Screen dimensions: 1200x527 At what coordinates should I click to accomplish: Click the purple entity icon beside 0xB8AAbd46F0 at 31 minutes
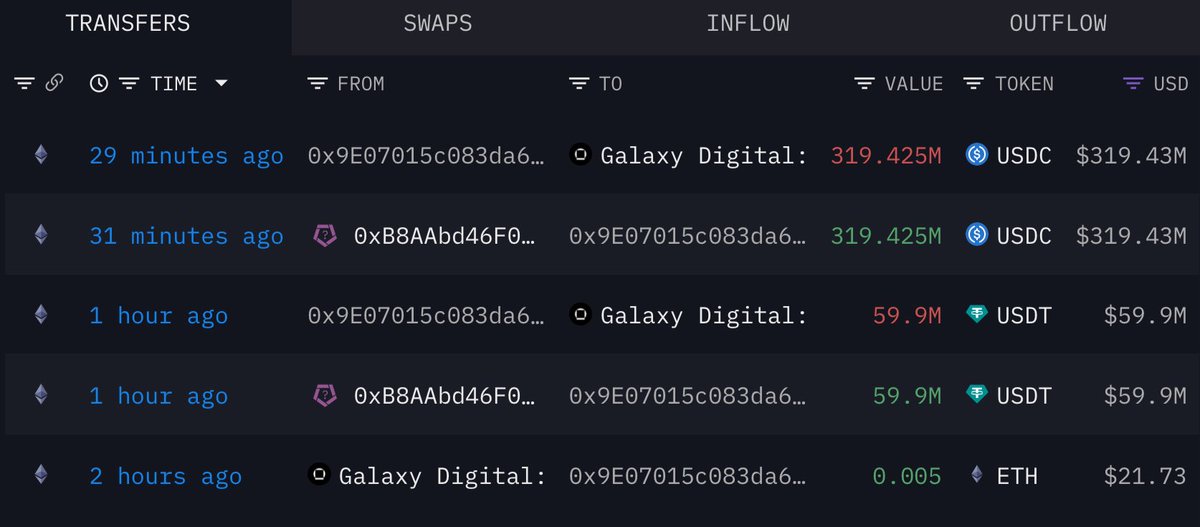(325, 236)
